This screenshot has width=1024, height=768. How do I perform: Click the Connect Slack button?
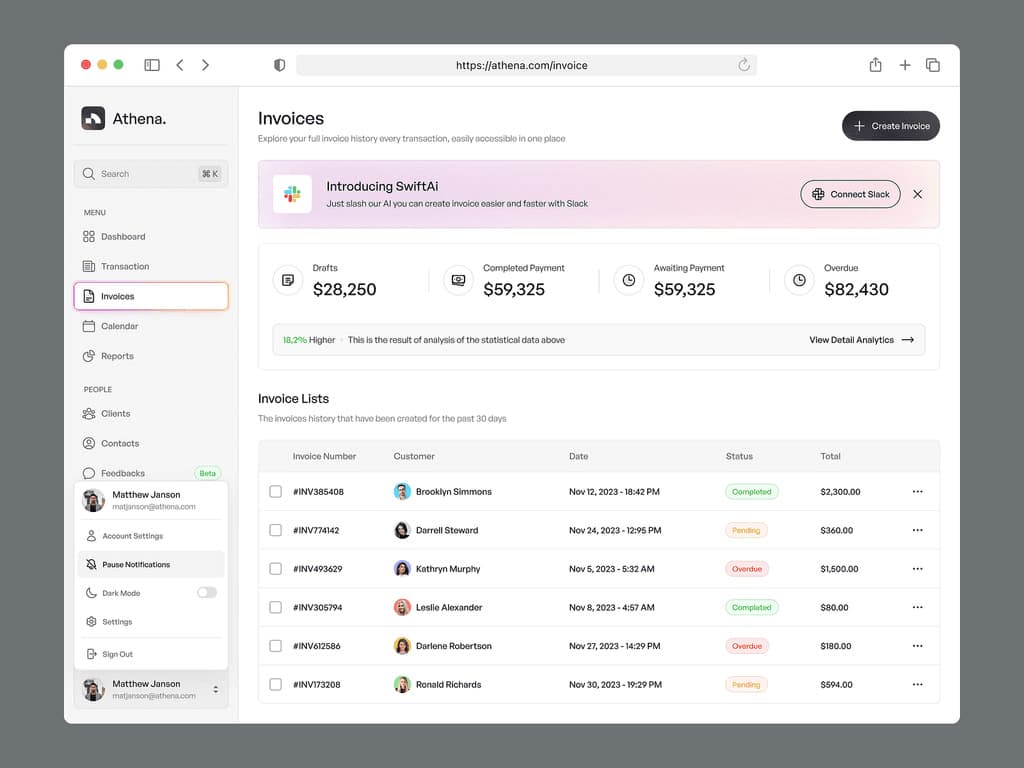pyautogui.click(x=850, y=194)
